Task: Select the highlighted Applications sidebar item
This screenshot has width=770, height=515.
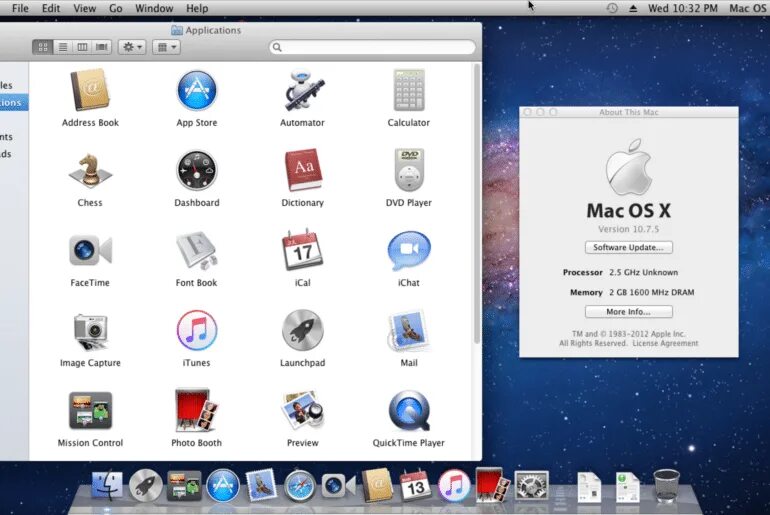Action: click(x=14, y=103)
